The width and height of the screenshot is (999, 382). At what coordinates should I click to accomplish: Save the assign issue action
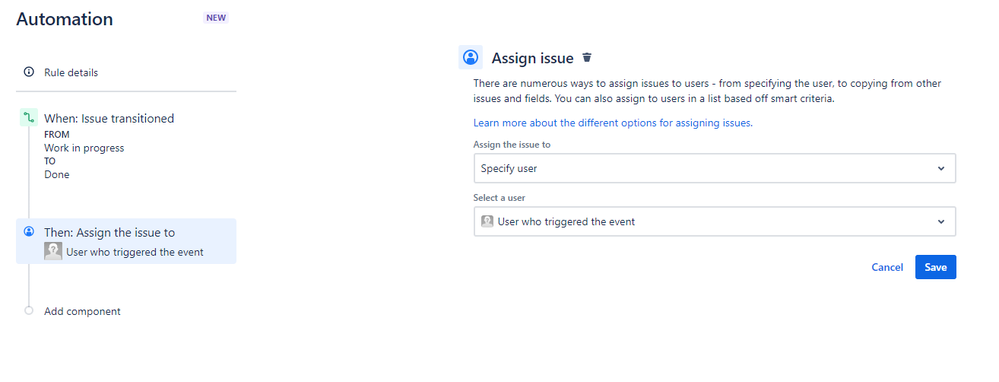(x=935, y=267)
